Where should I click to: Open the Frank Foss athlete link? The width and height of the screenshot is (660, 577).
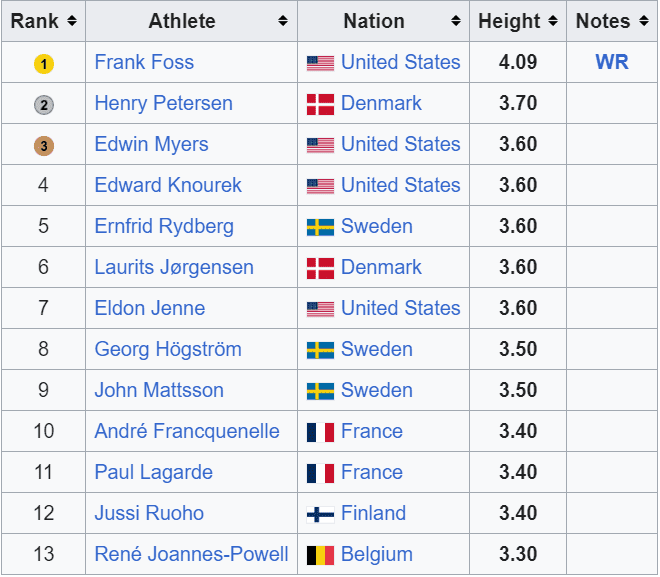pyautogui.click(x=144, y=62)
